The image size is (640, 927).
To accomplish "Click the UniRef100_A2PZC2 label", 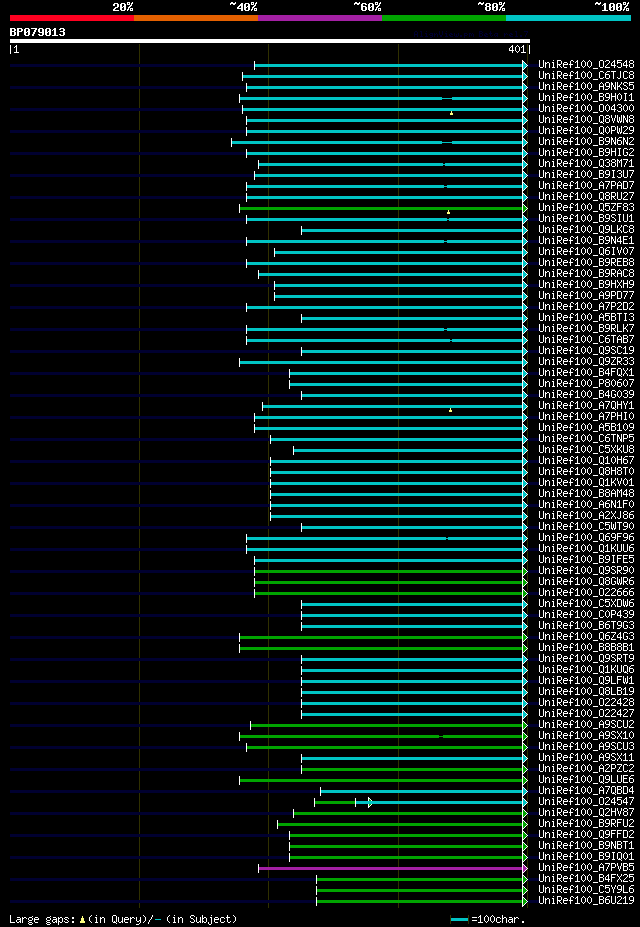I will pyautogui.click(x=586, y=769).
